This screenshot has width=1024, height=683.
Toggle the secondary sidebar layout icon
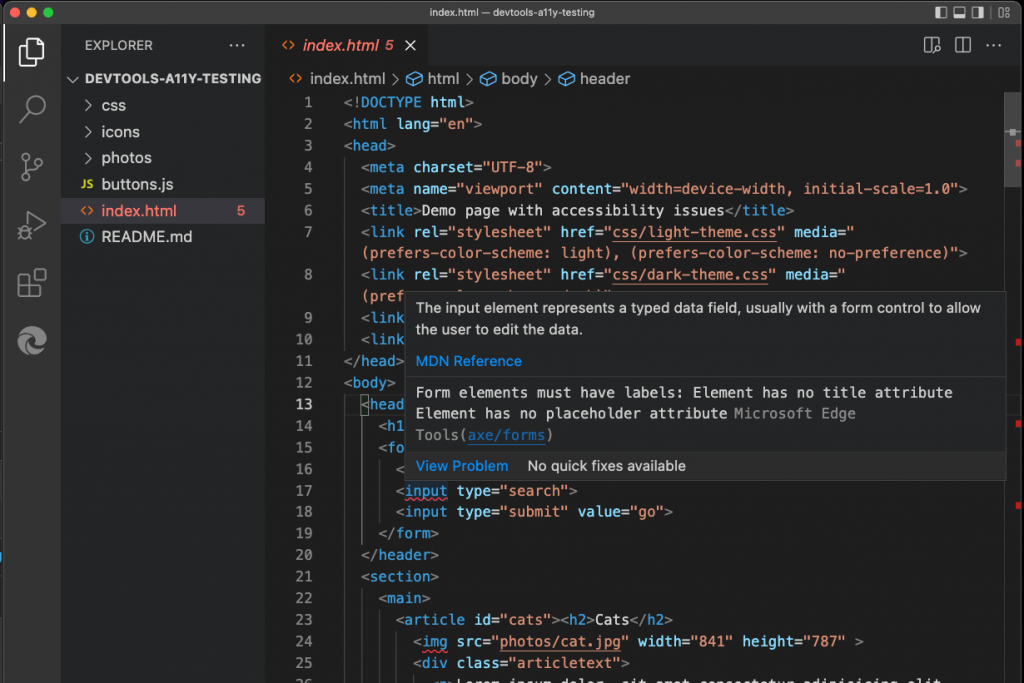click(x=978, y=12)
